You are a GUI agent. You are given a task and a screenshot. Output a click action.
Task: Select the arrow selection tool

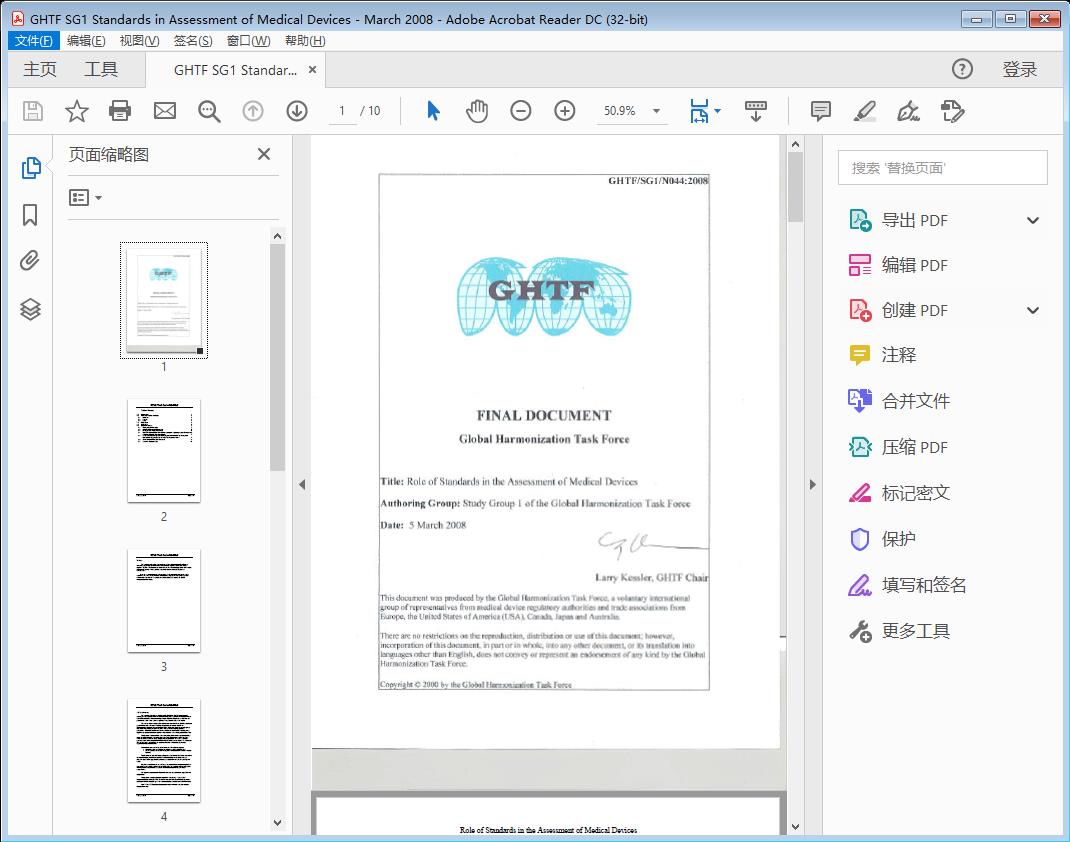[x=433, y=111]
